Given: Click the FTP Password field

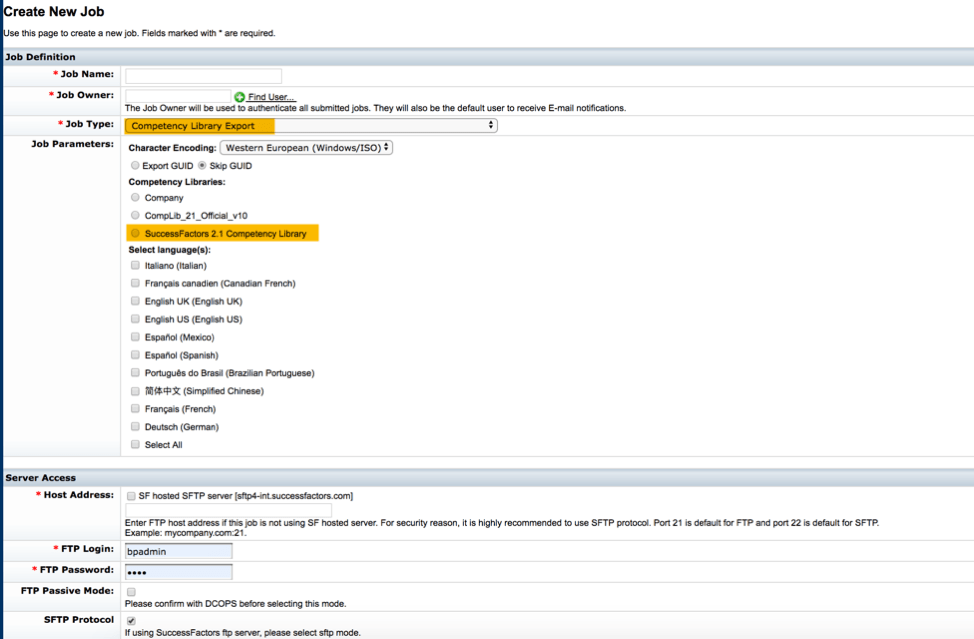Looking at the screenshot, I should point(178,572).
